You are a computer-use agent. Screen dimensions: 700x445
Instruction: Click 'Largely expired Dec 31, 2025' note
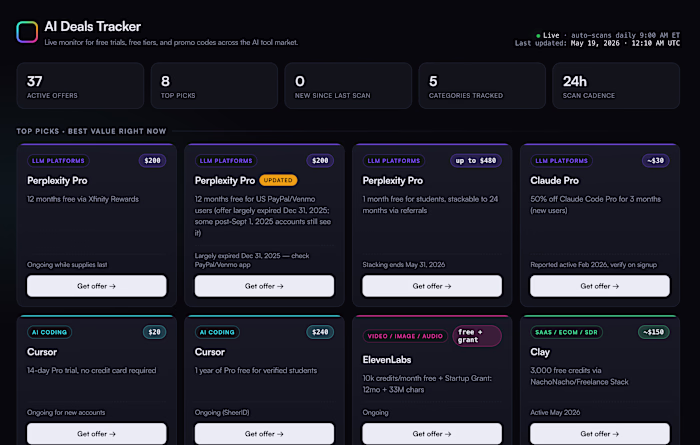[x=252, y=260]
